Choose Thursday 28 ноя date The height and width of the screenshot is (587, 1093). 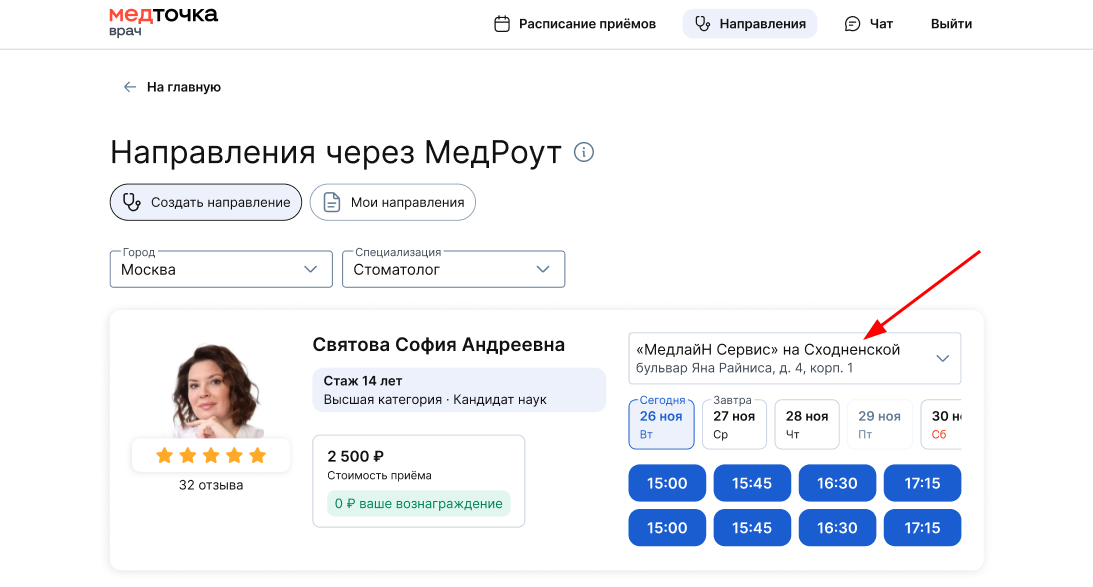806,424
